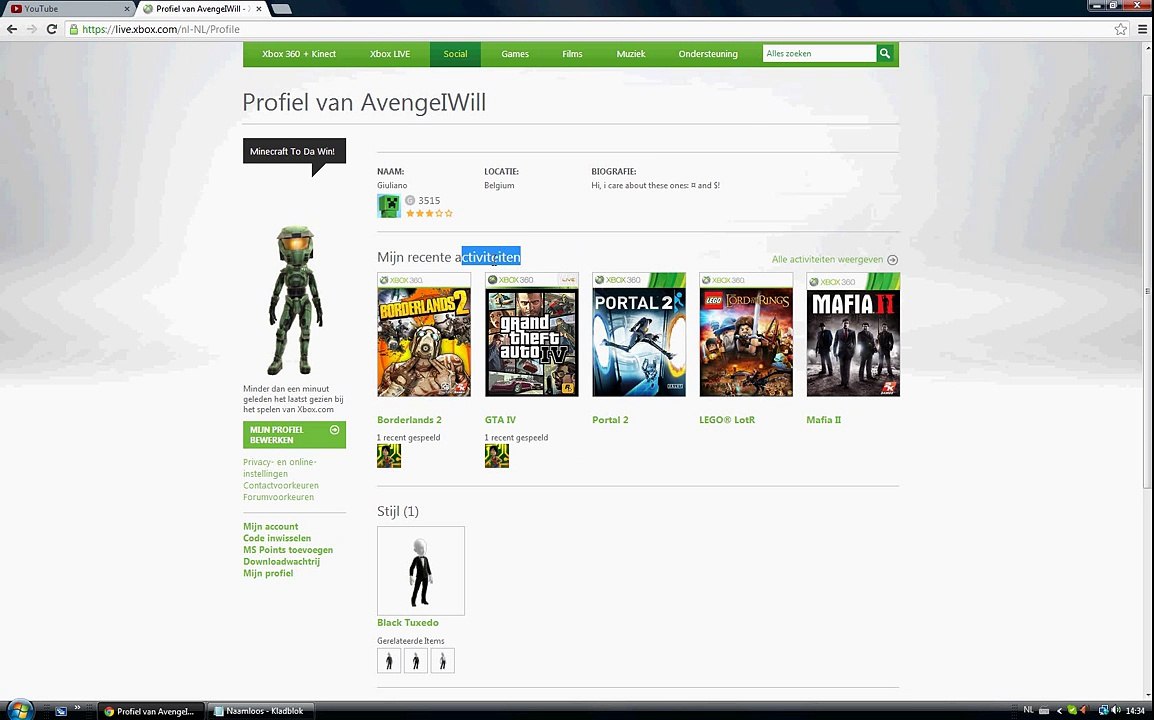Click friend gamerpic under GTA IV

(x=497, y=456)
